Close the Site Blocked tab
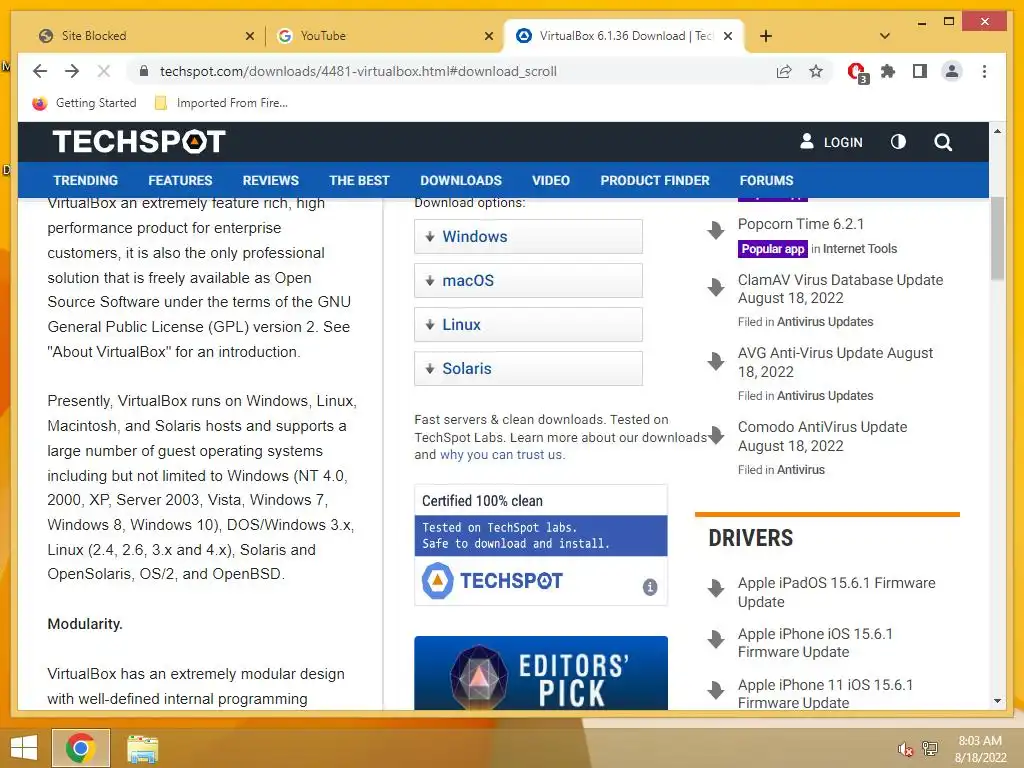 pyautogui.click(x=249, y=36)
